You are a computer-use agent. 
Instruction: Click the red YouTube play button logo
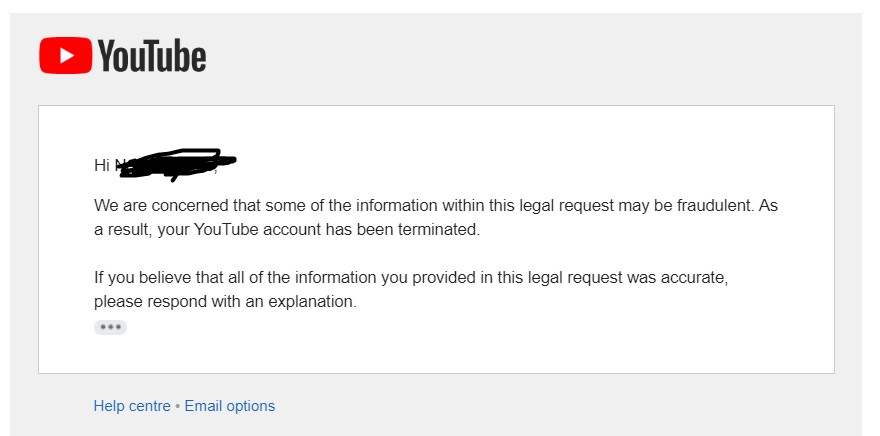click(x=66, y=55)
